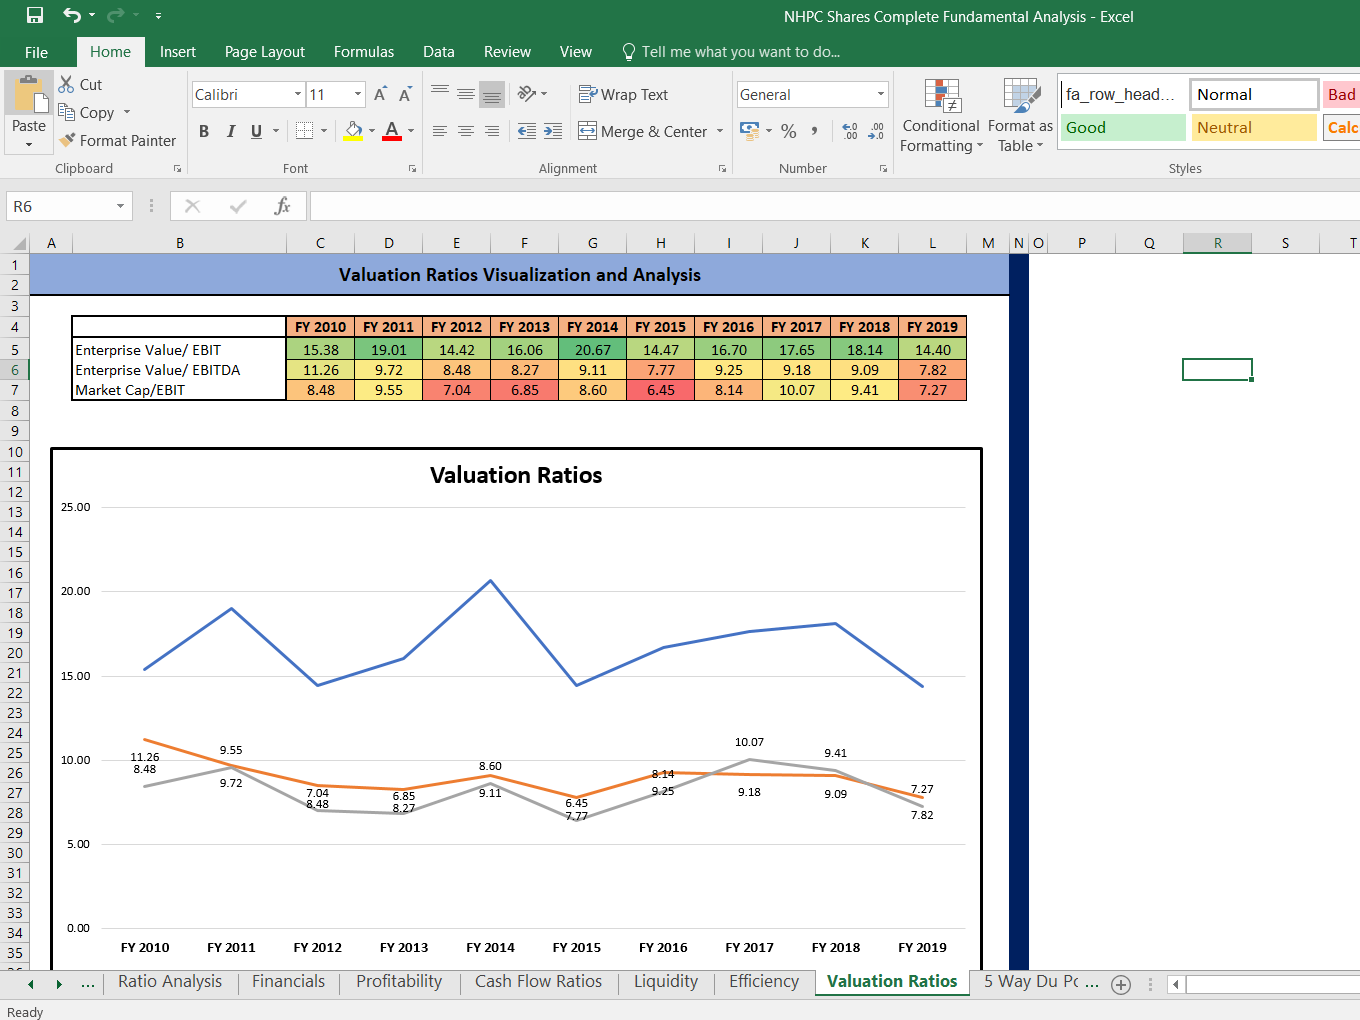This screenshot has height=1020, width=1360.
Task: Open the Number dialog launcher
Action: 883,169
